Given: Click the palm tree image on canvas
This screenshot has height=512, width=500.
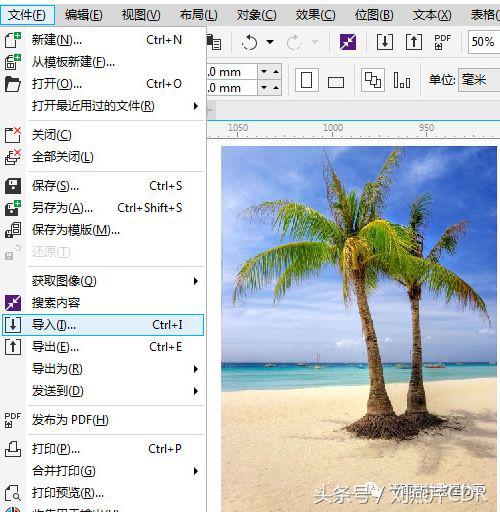Looking at the screenshot, I should (x=359, y=329).
